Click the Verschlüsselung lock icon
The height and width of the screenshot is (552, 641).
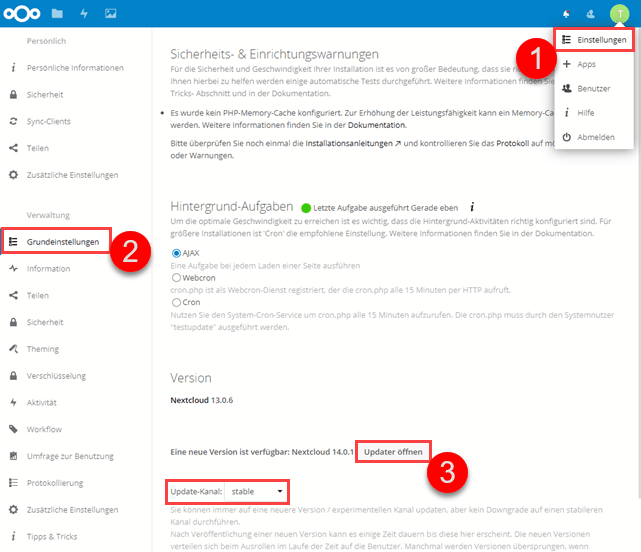pos(13,376)
